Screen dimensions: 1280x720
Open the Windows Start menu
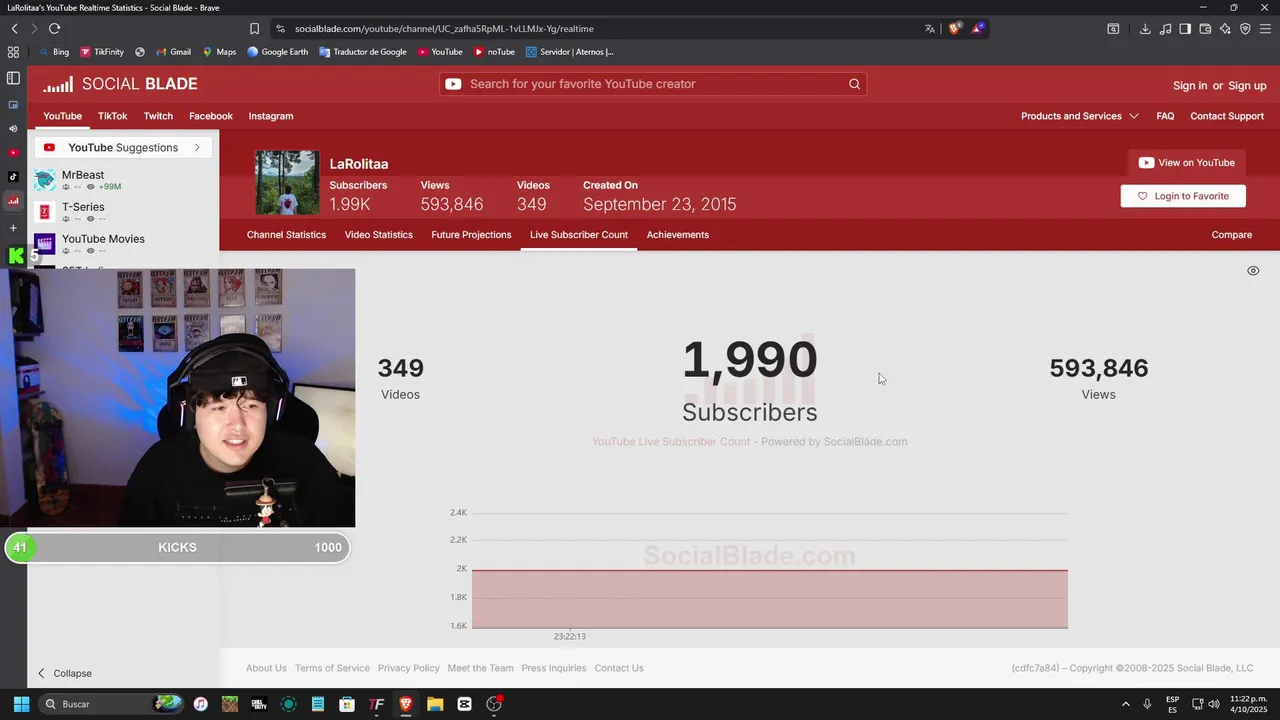21,704
